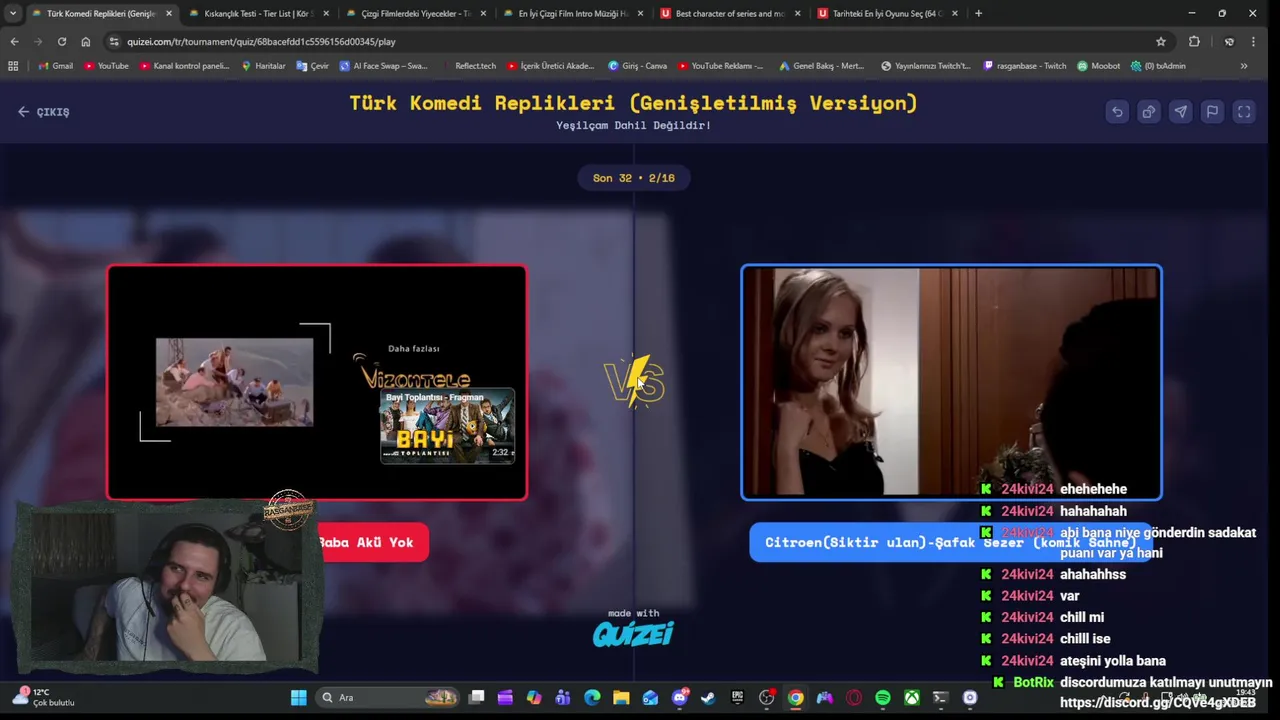Screen dimensions: 1280x720
Task: Open Copilot from taskbar
Action: [x=534, y=698]
